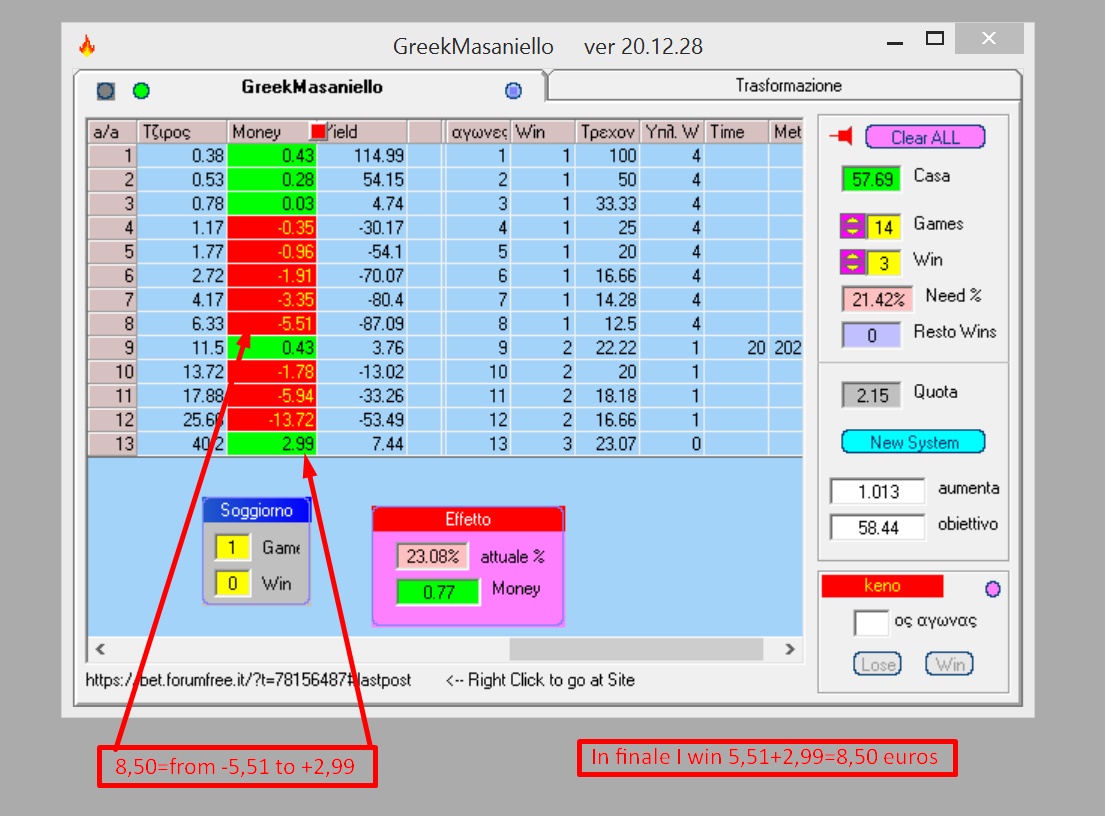The height and width of the screenshot is (816, 1105).
Task: Click the gray circle indicator top-left
Action: 106,90
